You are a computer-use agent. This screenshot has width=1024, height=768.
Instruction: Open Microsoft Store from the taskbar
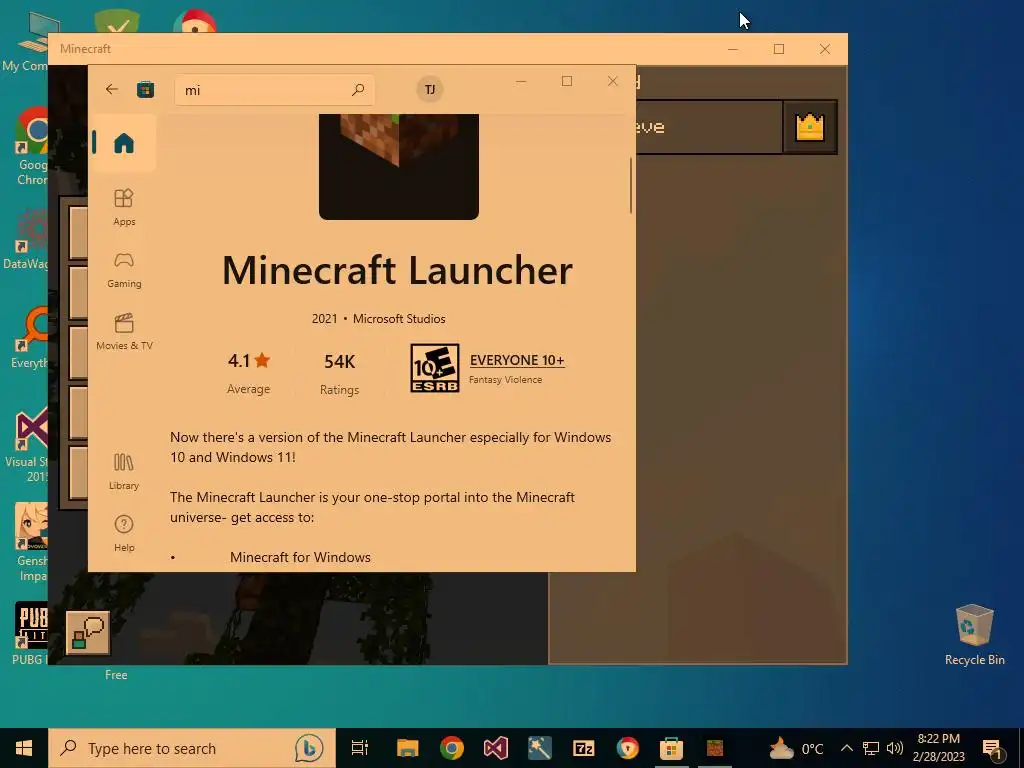point(671,748)
